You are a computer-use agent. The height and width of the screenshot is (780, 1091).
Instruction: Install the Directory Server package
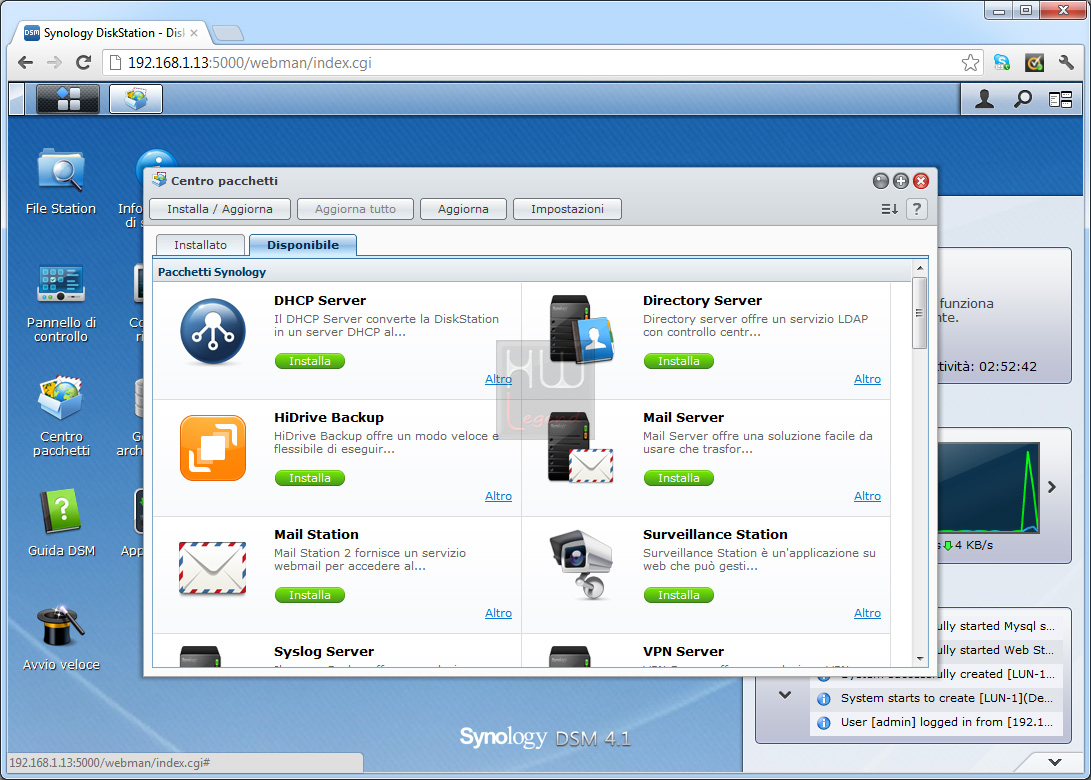678,361
